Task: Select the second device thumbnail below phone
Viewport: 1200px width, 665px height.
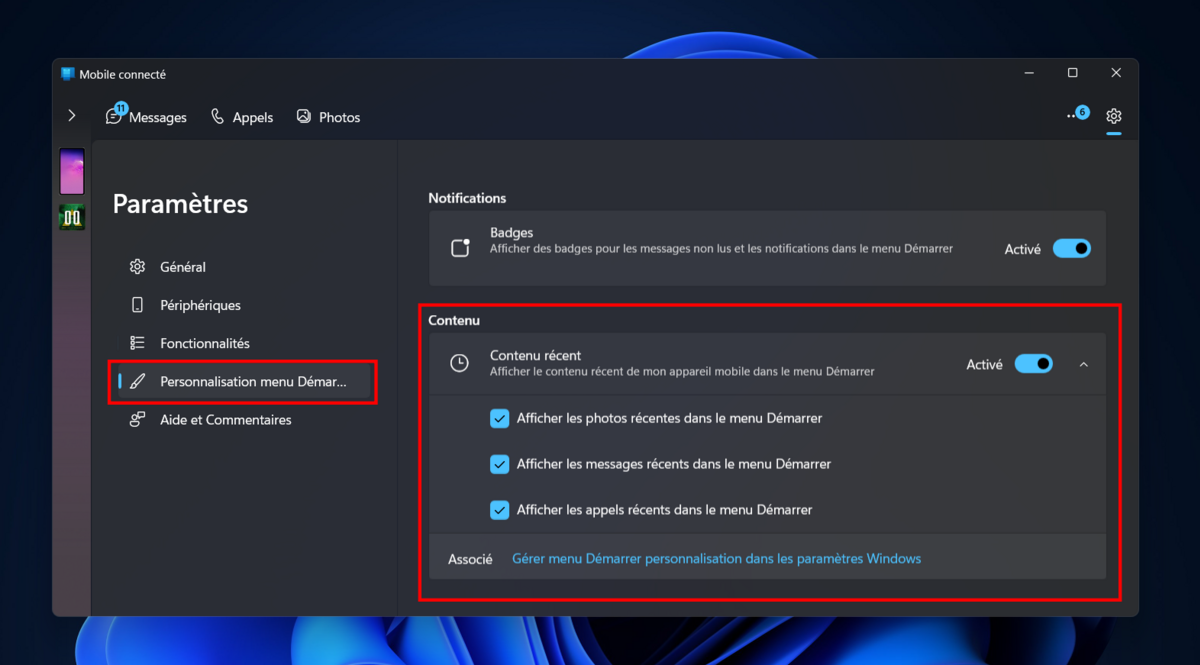Action: (72, 217)
